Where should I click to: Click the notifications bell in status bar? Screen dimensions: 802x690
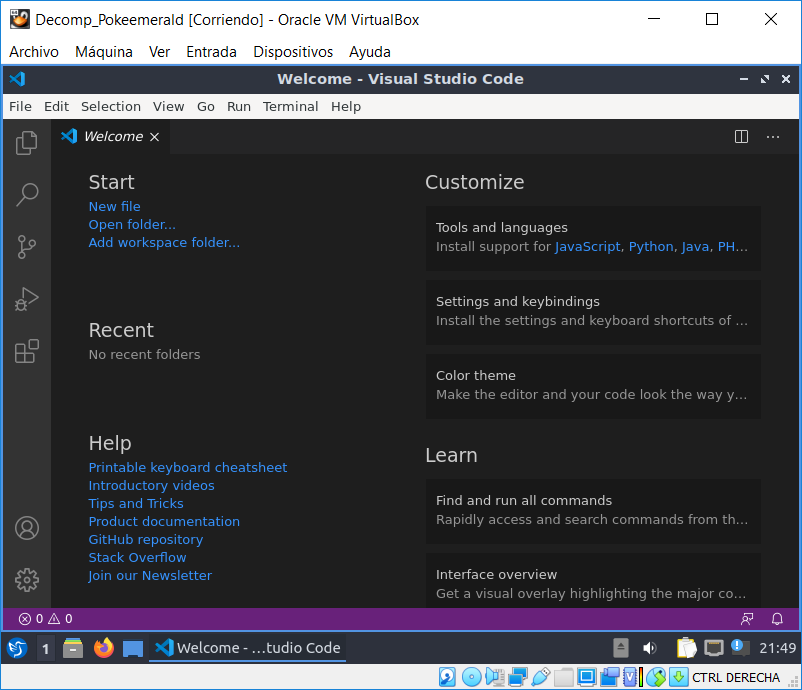coord(777,619)
